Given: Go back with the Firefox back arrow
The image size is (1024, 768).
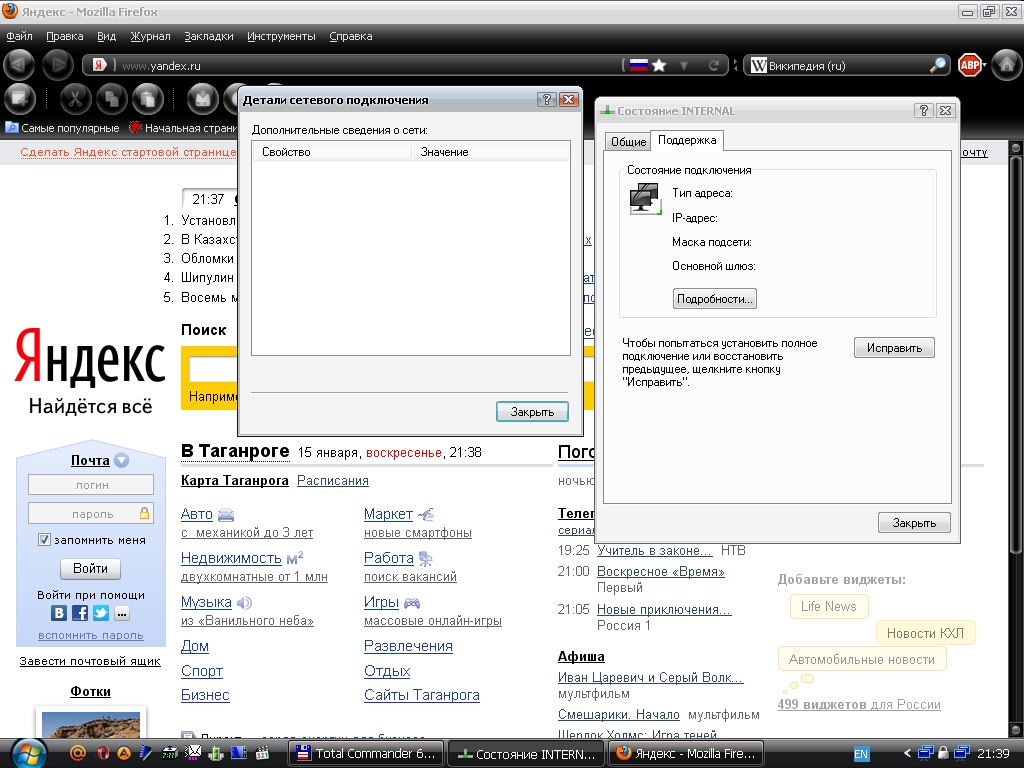Looking at the screenshot, I should pos(19,65).
